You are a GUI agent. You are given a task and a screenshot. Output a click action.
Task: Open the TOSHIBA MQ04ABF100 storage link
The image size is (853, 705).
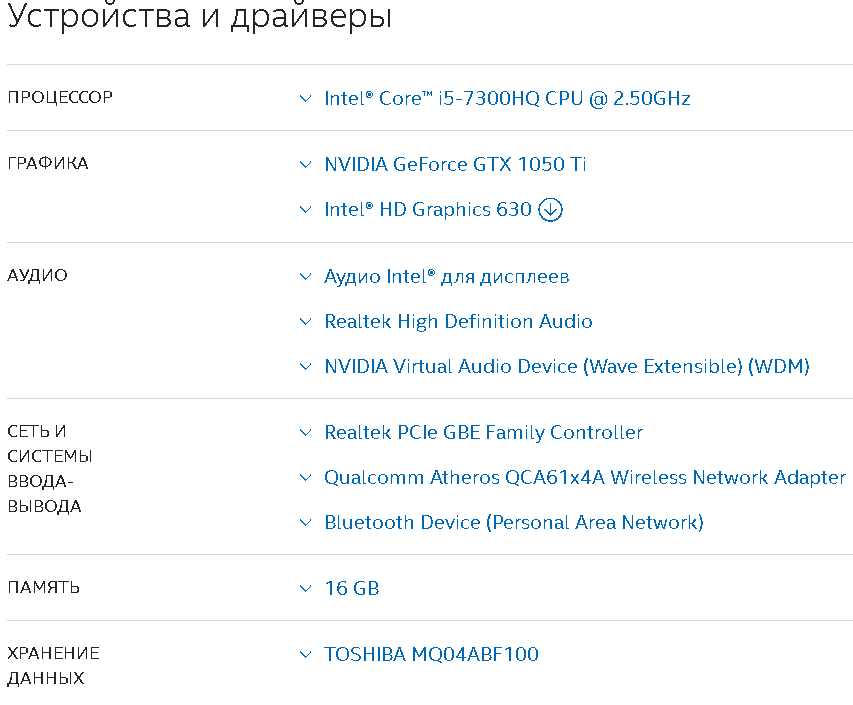coord(431,654)
